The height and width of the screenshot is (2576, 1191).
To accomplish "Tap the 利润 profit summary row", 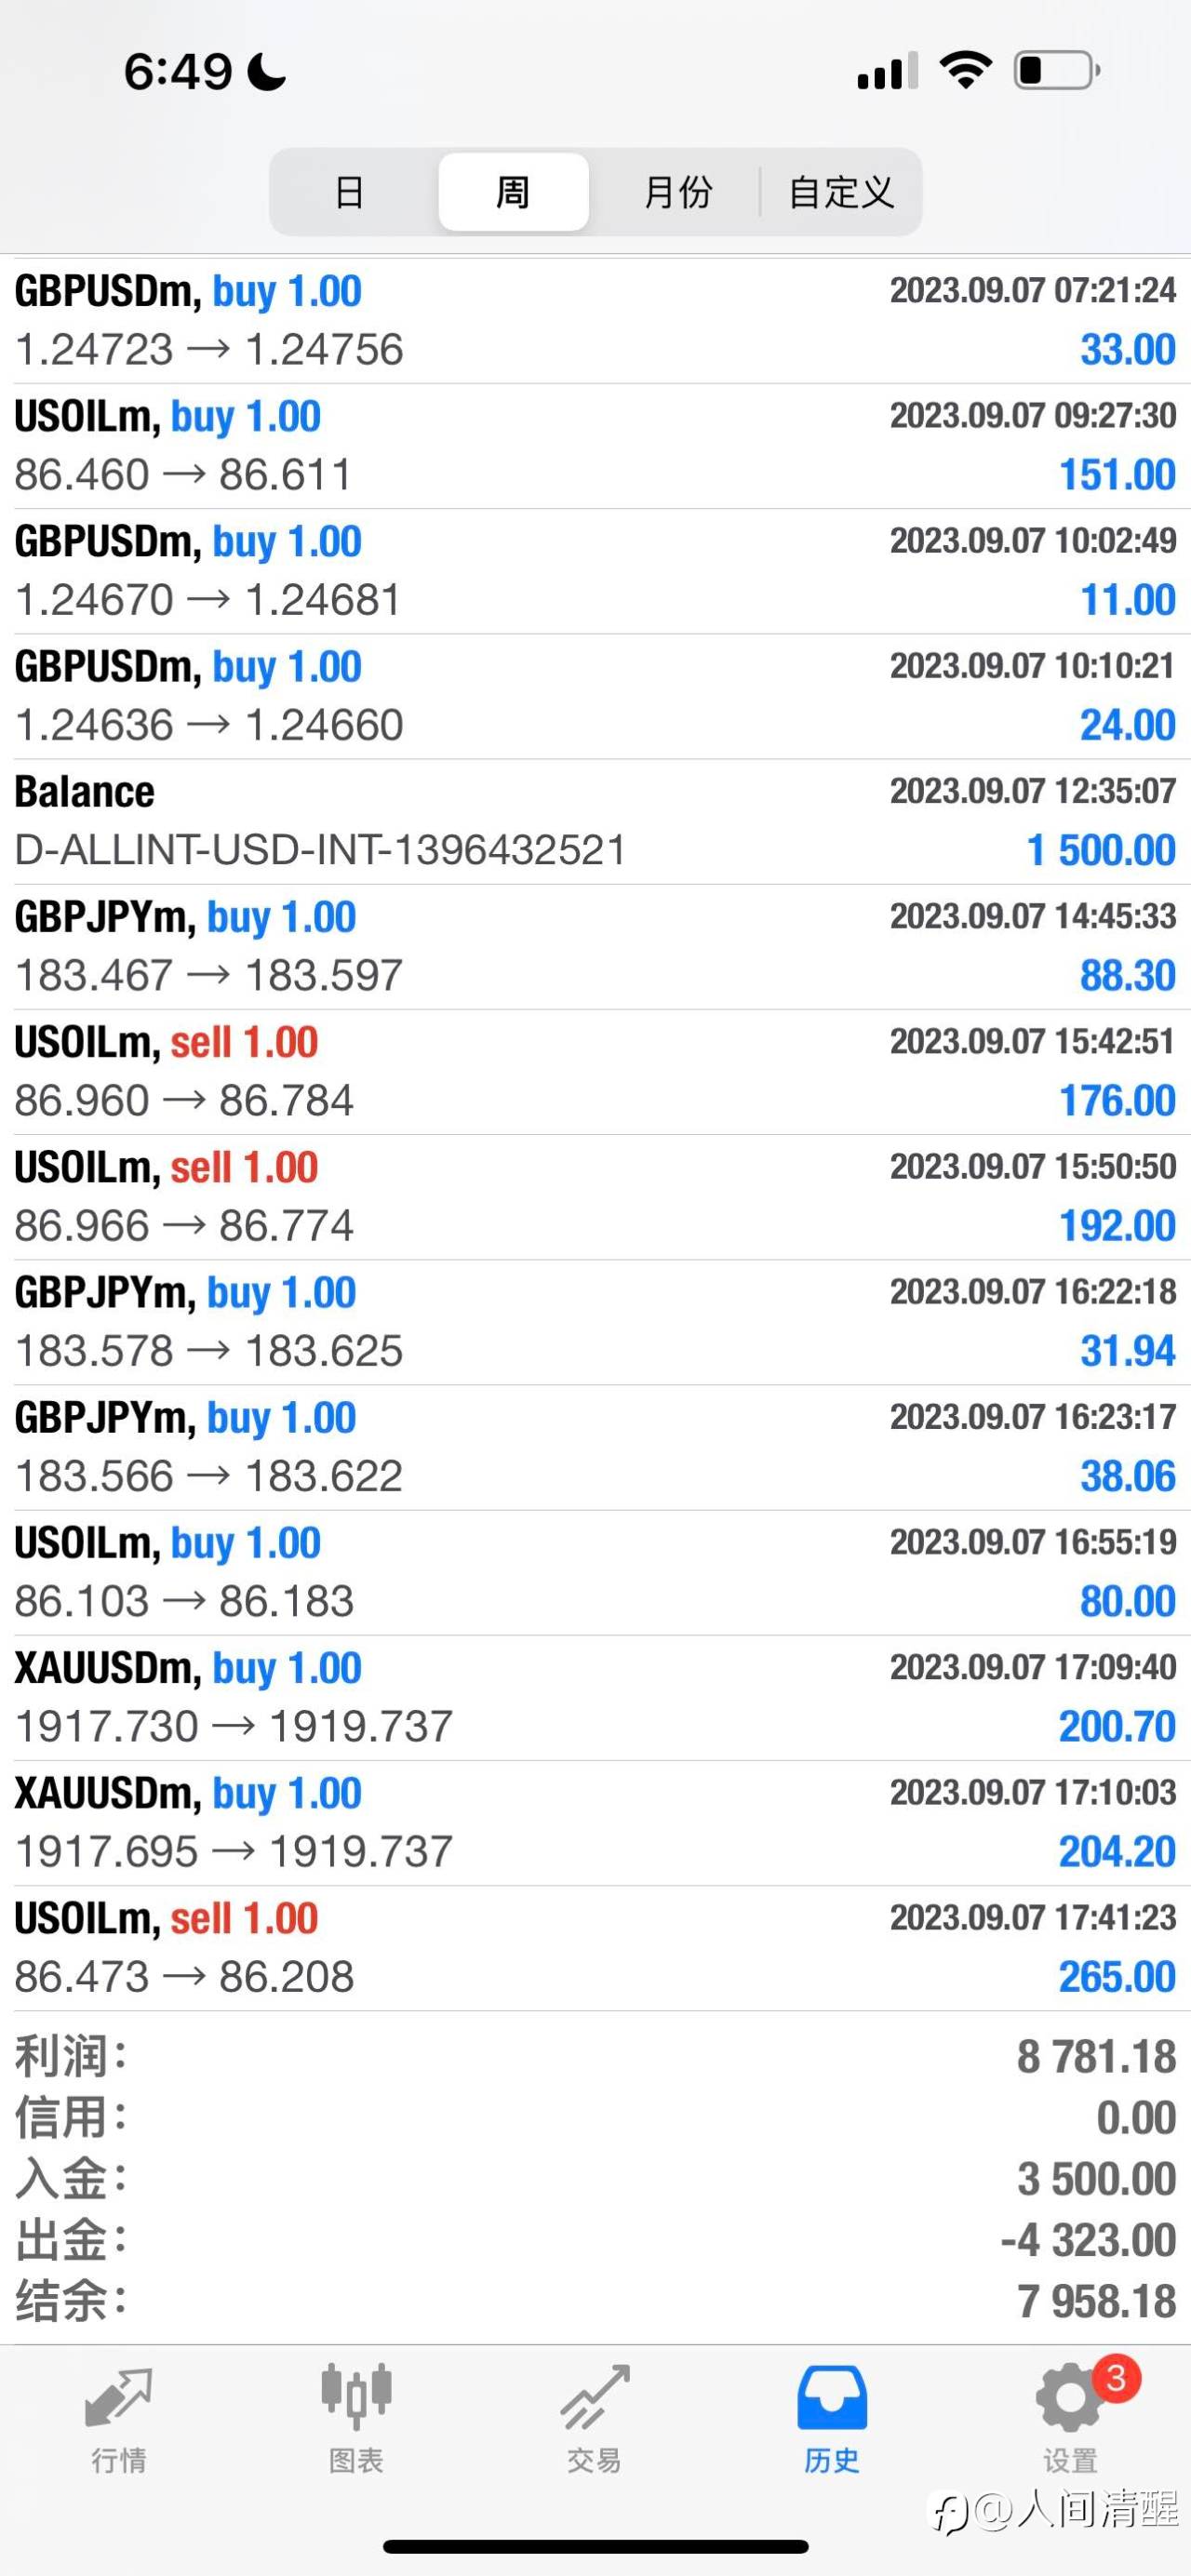I will pyautogui.click(x=595, y=2057).
